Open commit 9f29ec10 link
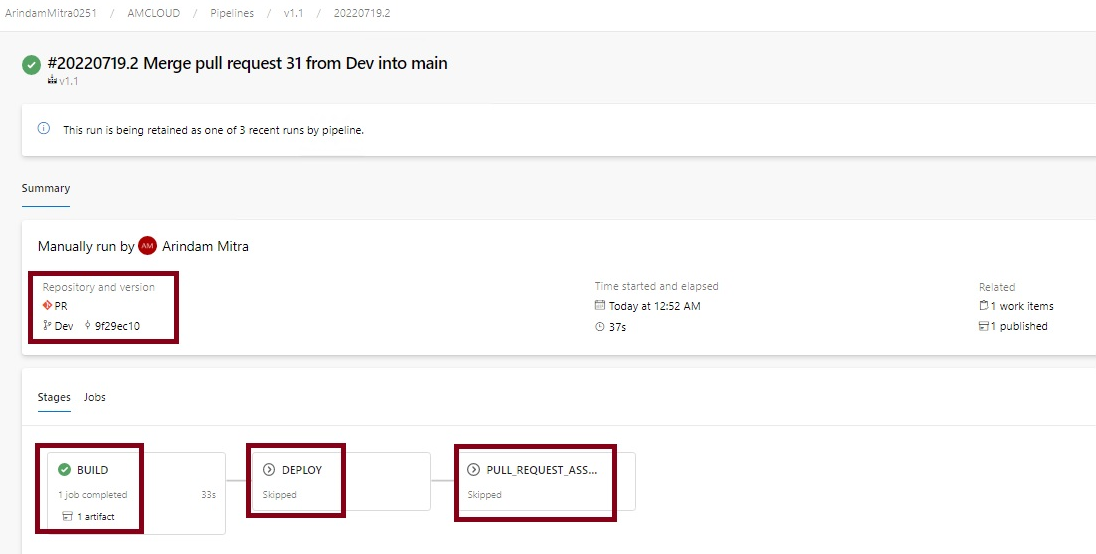Screen dimensions: 1096x554 [x=117, y=326]
